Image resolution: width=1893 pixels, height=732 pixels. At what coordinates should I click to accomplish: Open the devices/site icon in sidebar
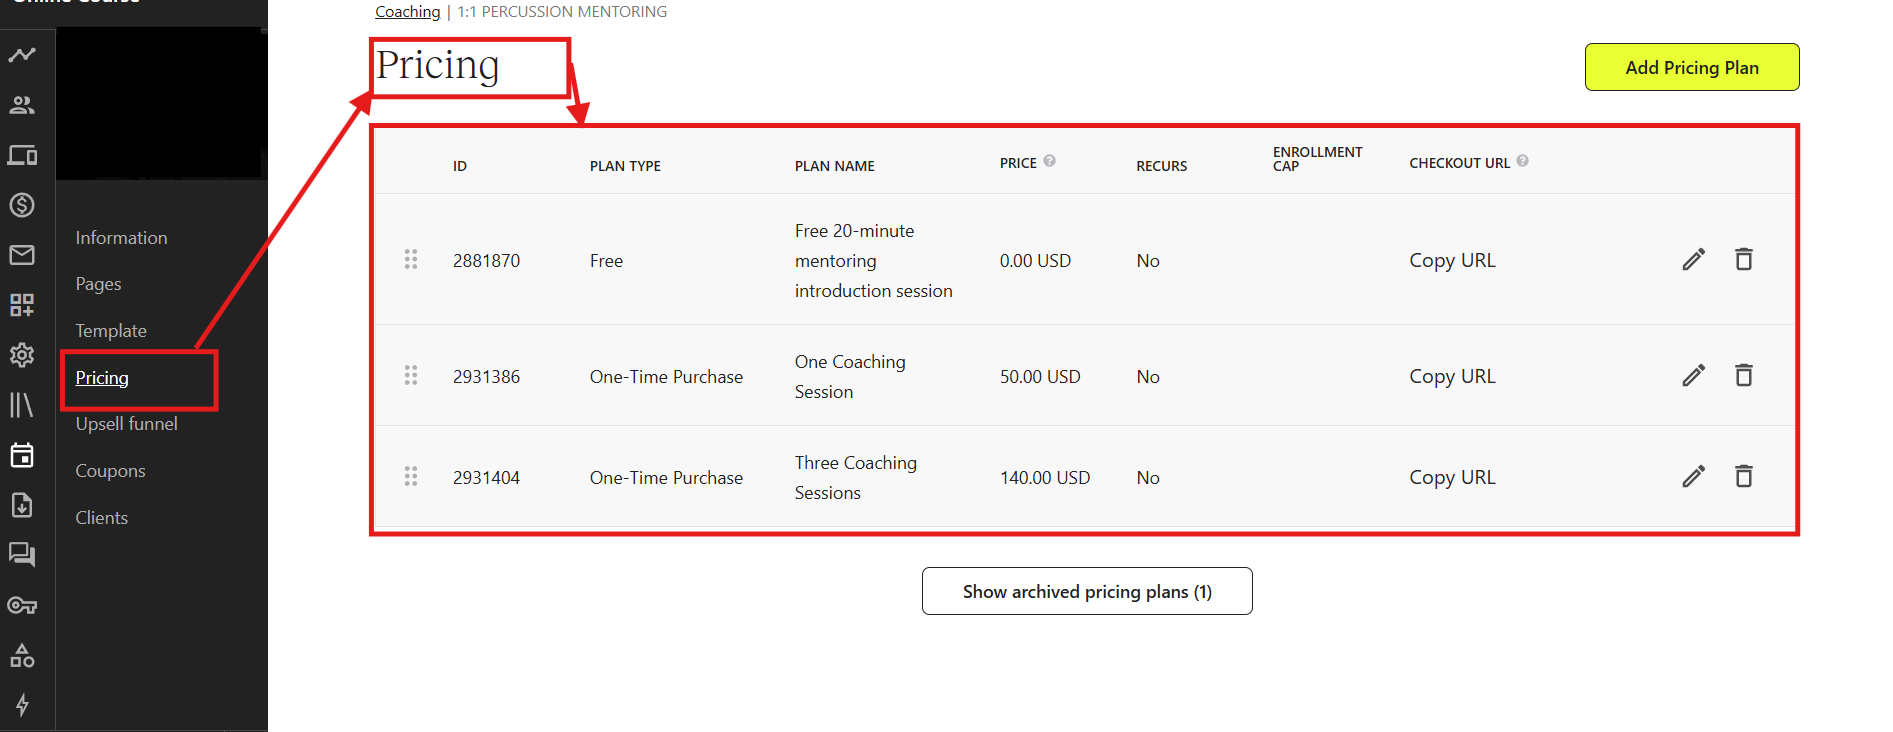[x=22, y=155]
